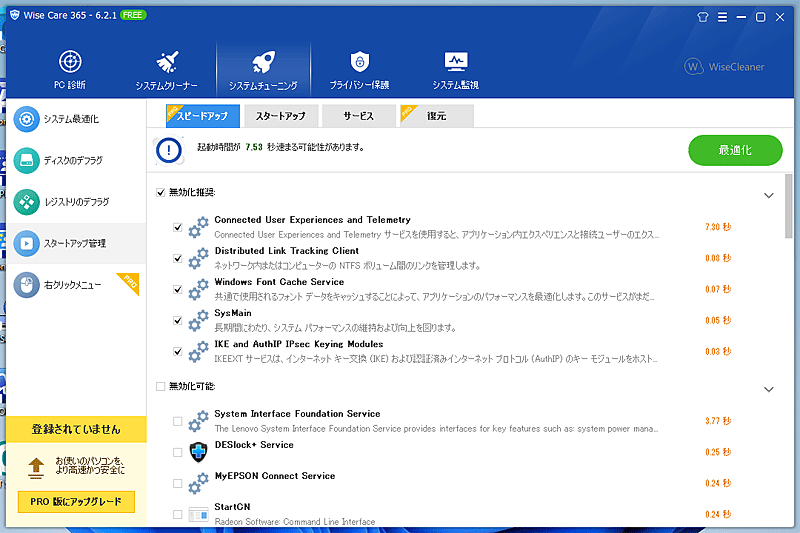Select システムチューニング rocket icon
The height and width of the screenshot is (533, 800).
pyautogui.click(x=263, y=62)
